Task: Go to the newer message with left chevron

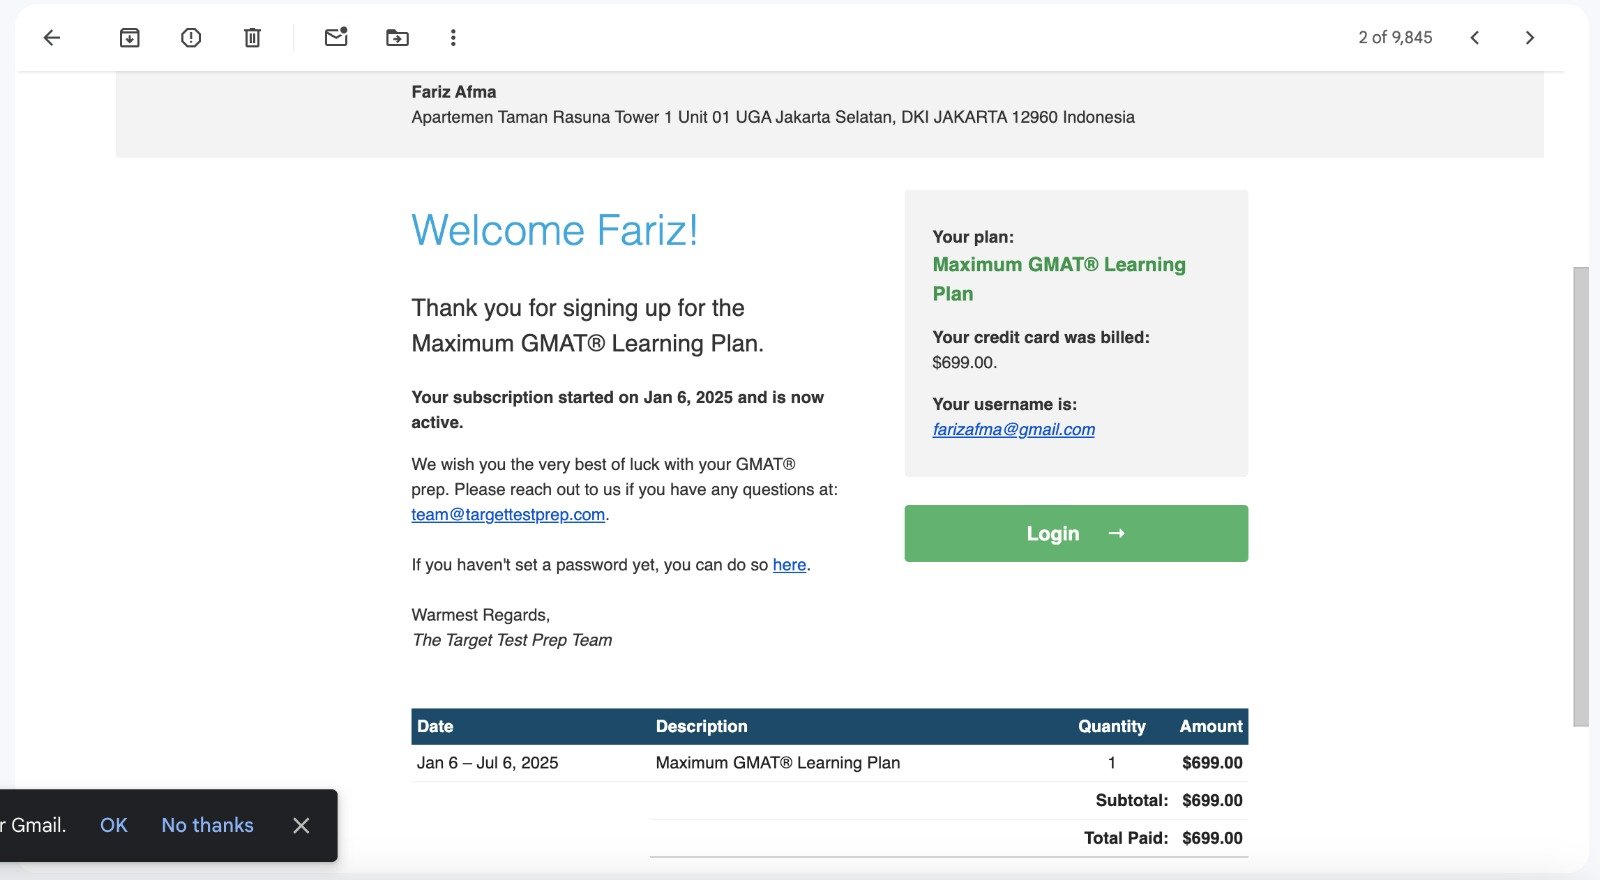Action: pos(1474,38)
